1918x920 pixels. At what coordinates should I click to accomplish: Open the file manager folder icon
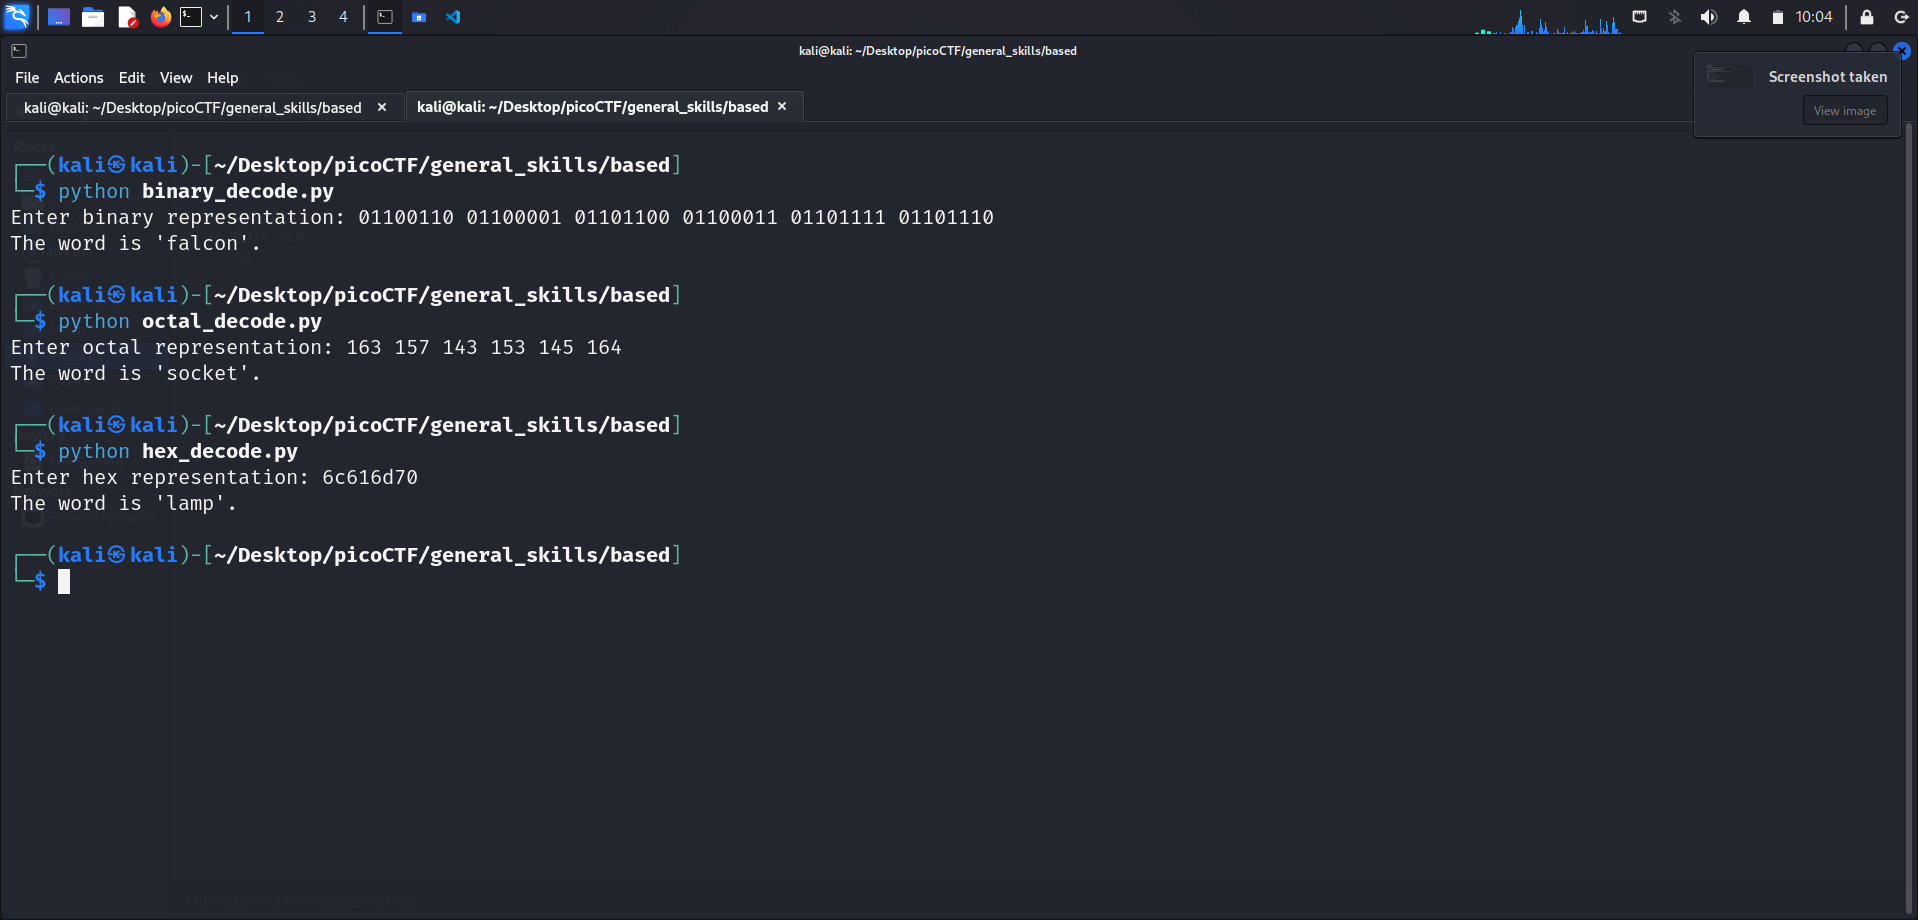coord(93,17)
